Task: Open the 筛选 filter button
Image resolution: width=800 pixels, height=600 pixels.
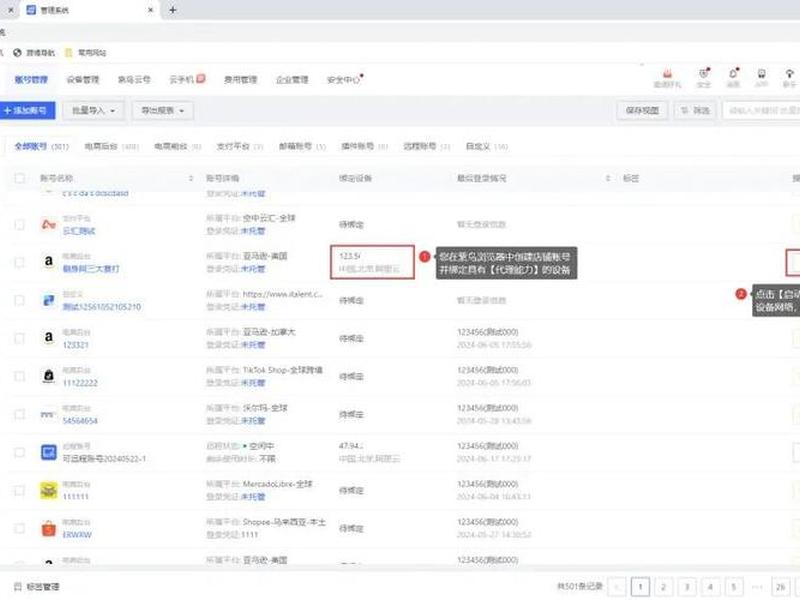Action: [x=695, y=110]
